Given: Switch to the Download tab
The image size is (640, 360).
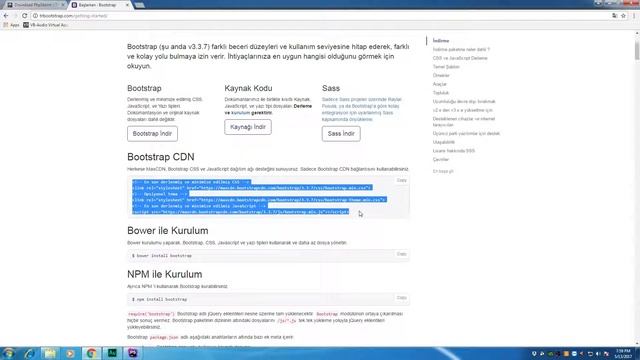Looking at the screenshot, I should tap(35, 5).
